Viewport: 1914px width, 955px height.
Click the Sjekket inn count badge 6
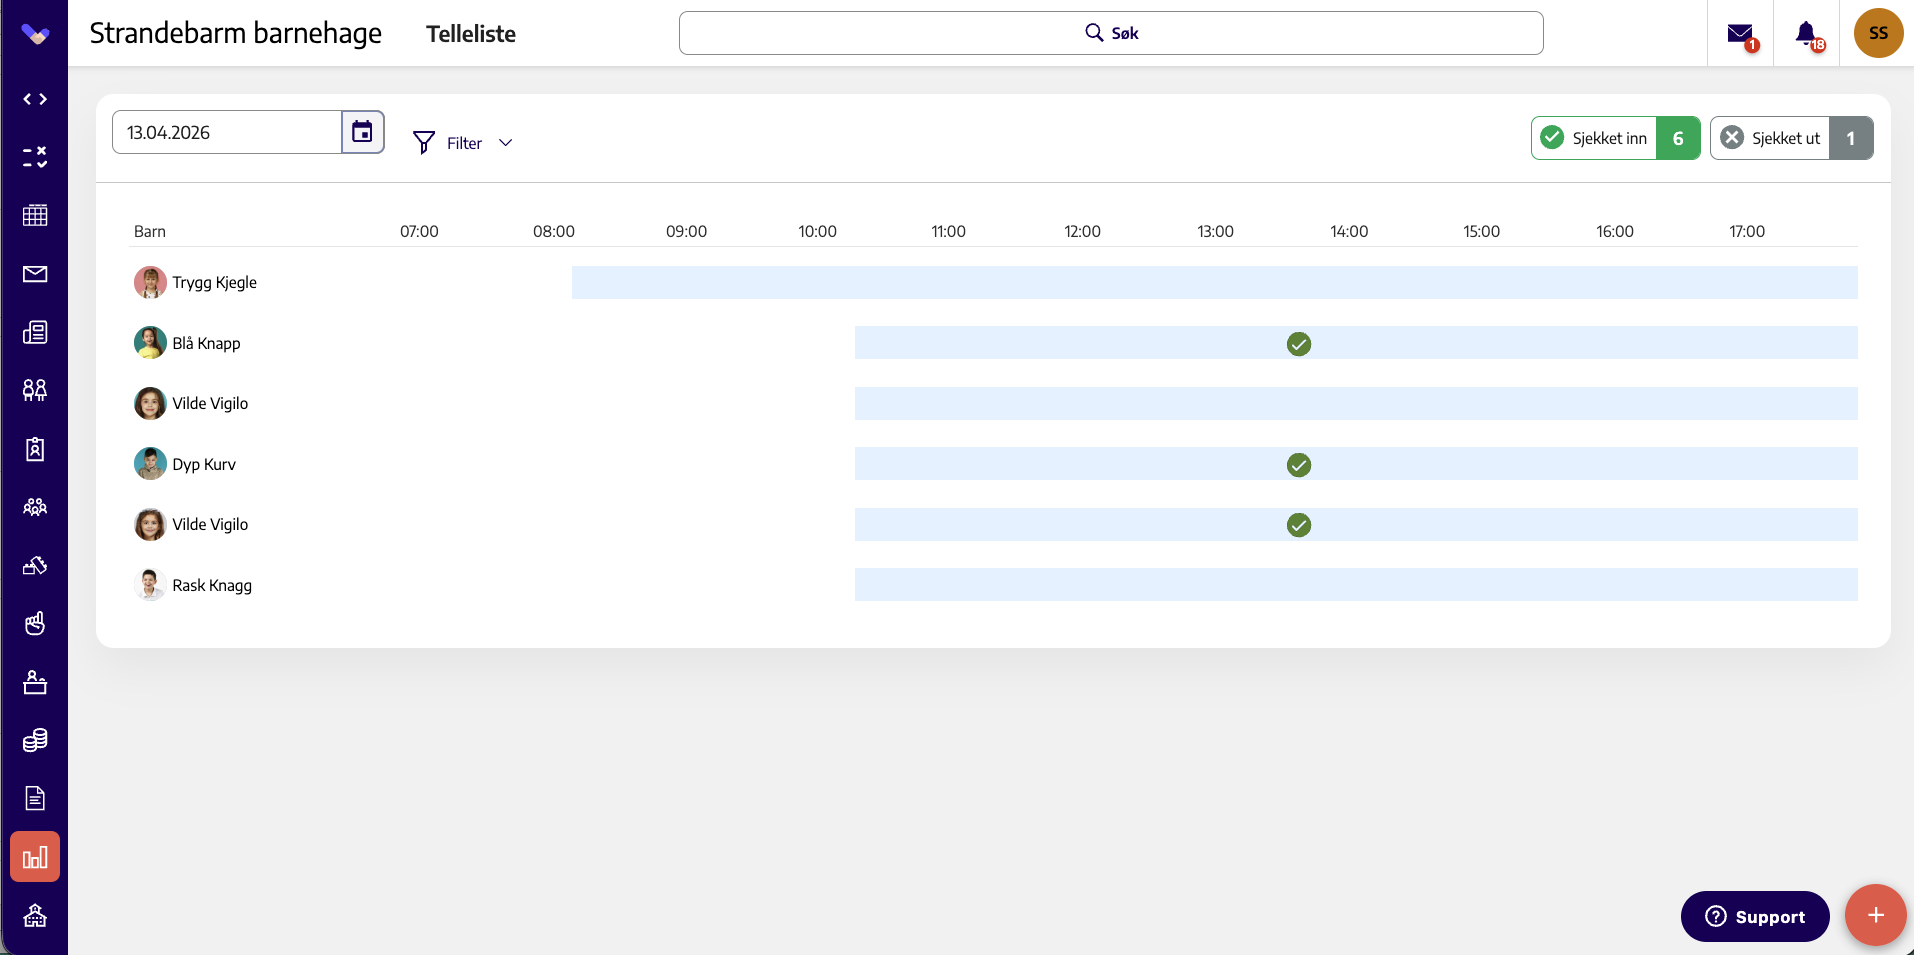click(x=1678, y=138)
